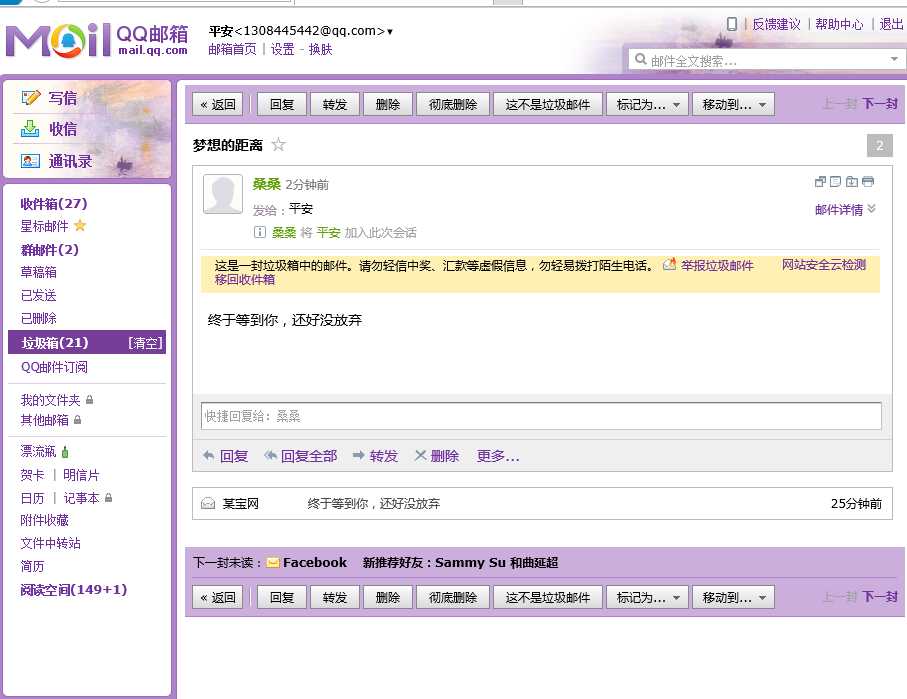Open 日历 link
The width and height of the screenshot is (907, 699).
(32, 498)
